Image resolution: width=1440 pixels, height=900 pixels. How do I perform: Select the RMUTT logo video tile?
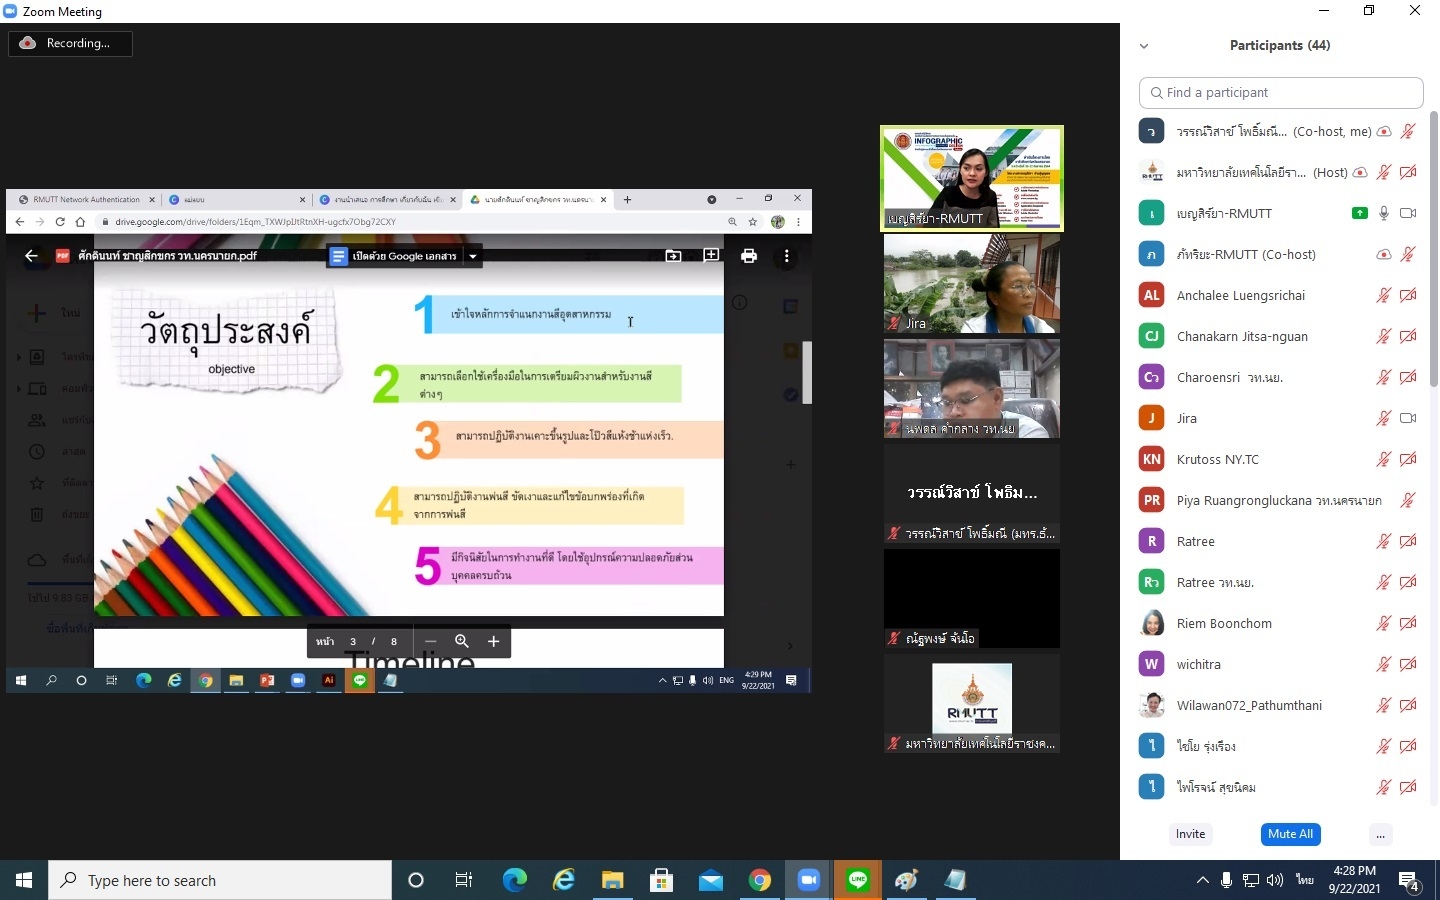(971, 703)
